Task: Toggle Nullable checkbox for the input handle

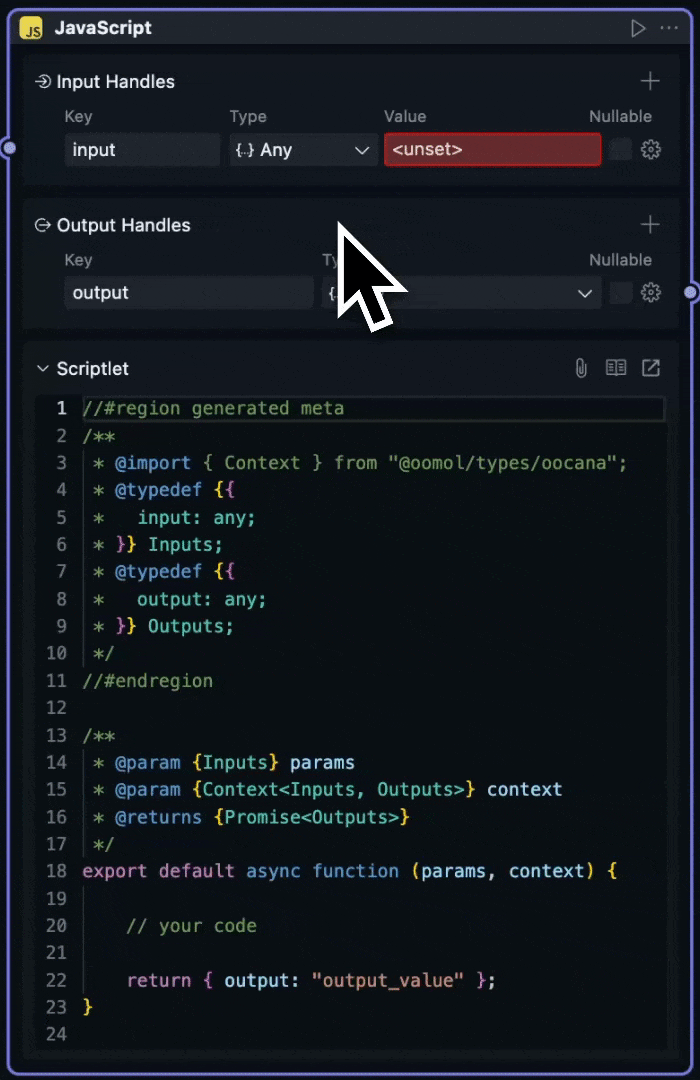Action: click(621, 150)
